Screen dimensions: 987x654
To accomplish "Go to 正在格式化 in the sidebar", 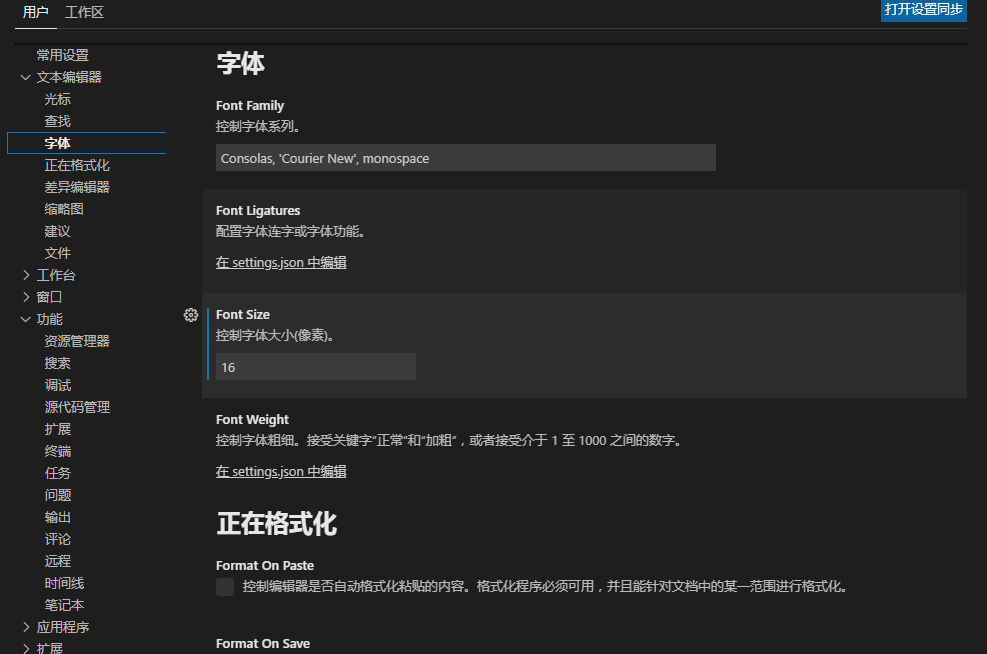I will [77, 165].
